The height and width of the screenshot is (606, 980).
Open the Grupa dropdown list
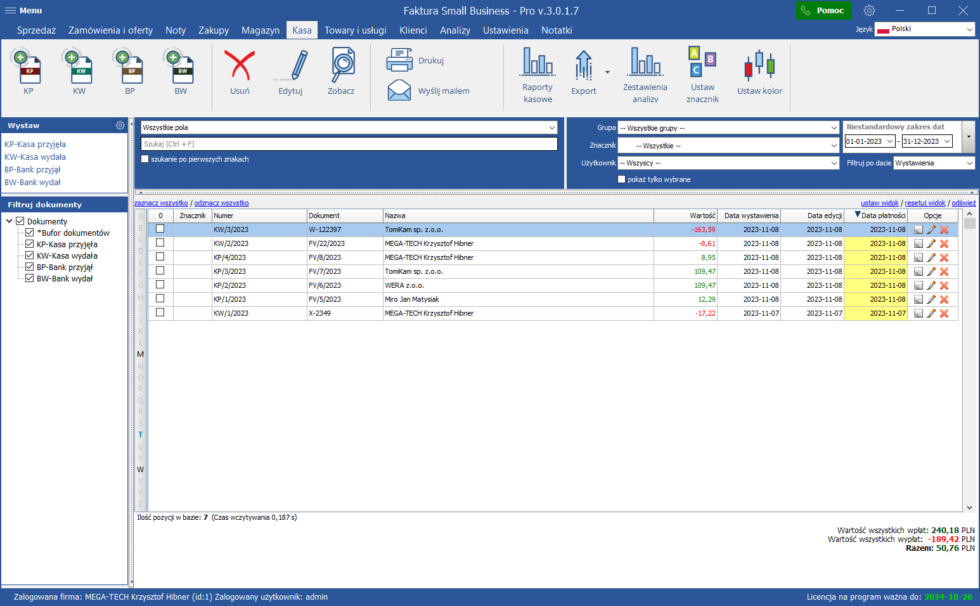coord(728,127)
